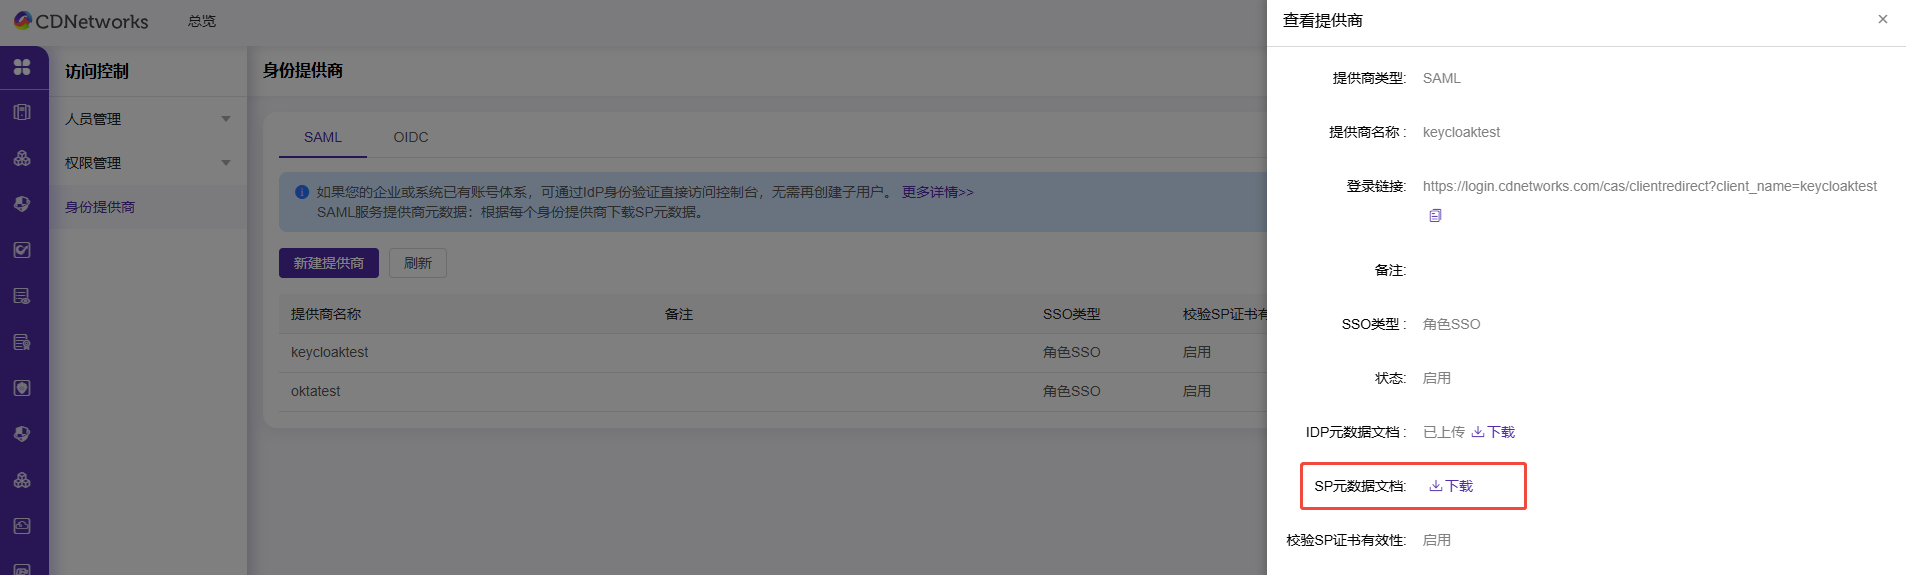Click 启用 in the oktatest row
1906x575 pixels.
1197,391
